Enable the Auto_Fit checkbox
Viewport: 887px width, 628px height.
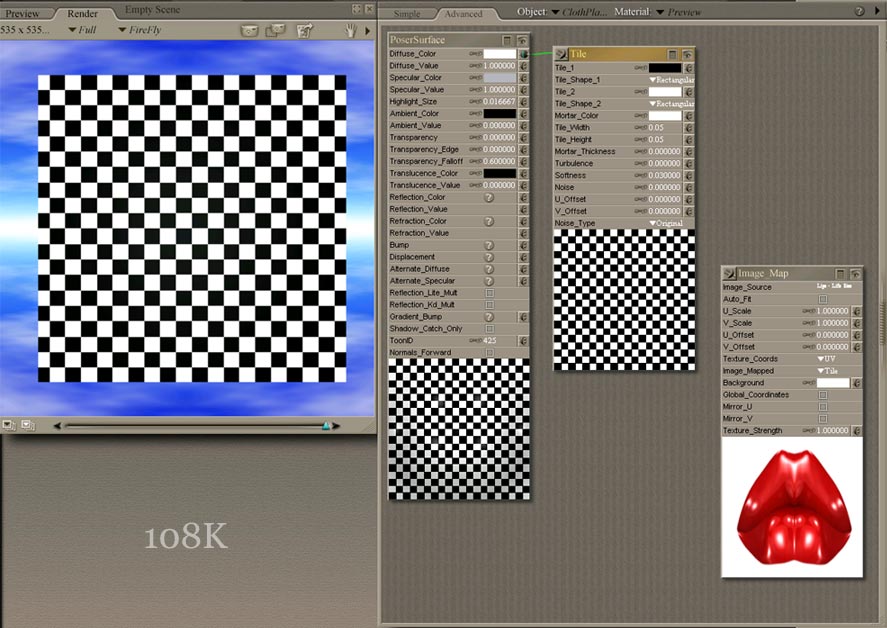click(823, 299)
